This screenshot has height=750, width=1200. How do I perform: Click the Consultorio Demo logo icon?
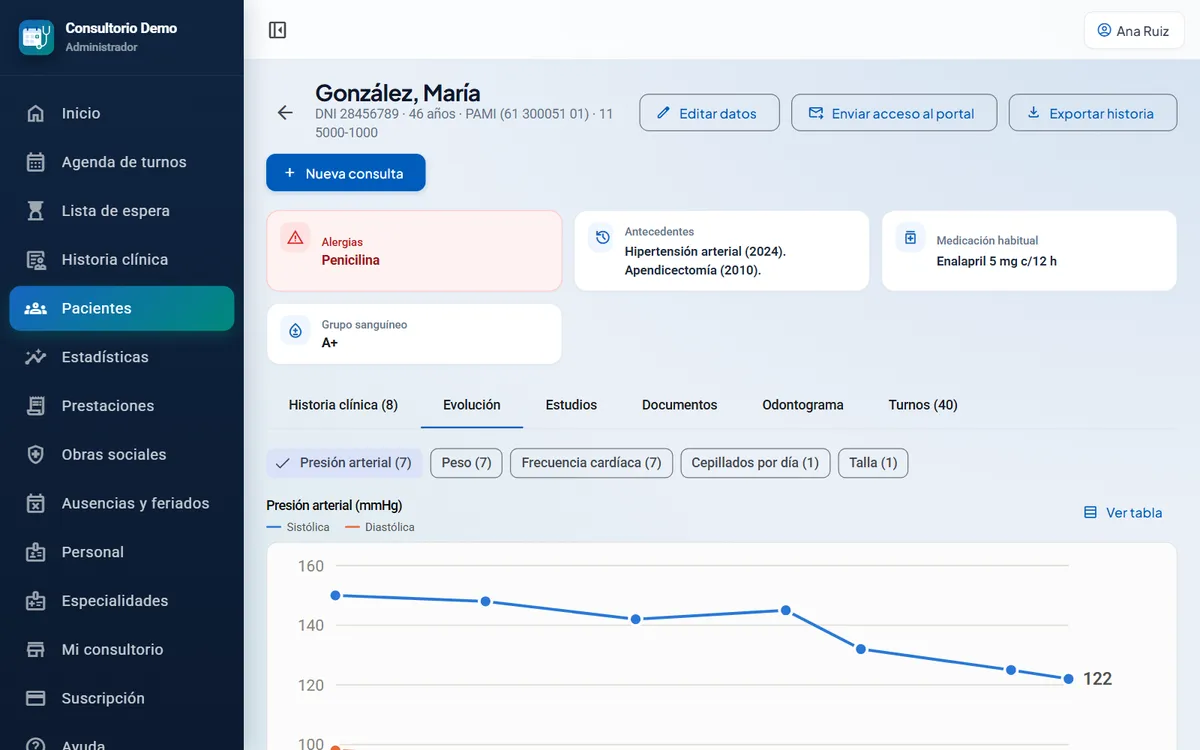[x=37, y=37]
